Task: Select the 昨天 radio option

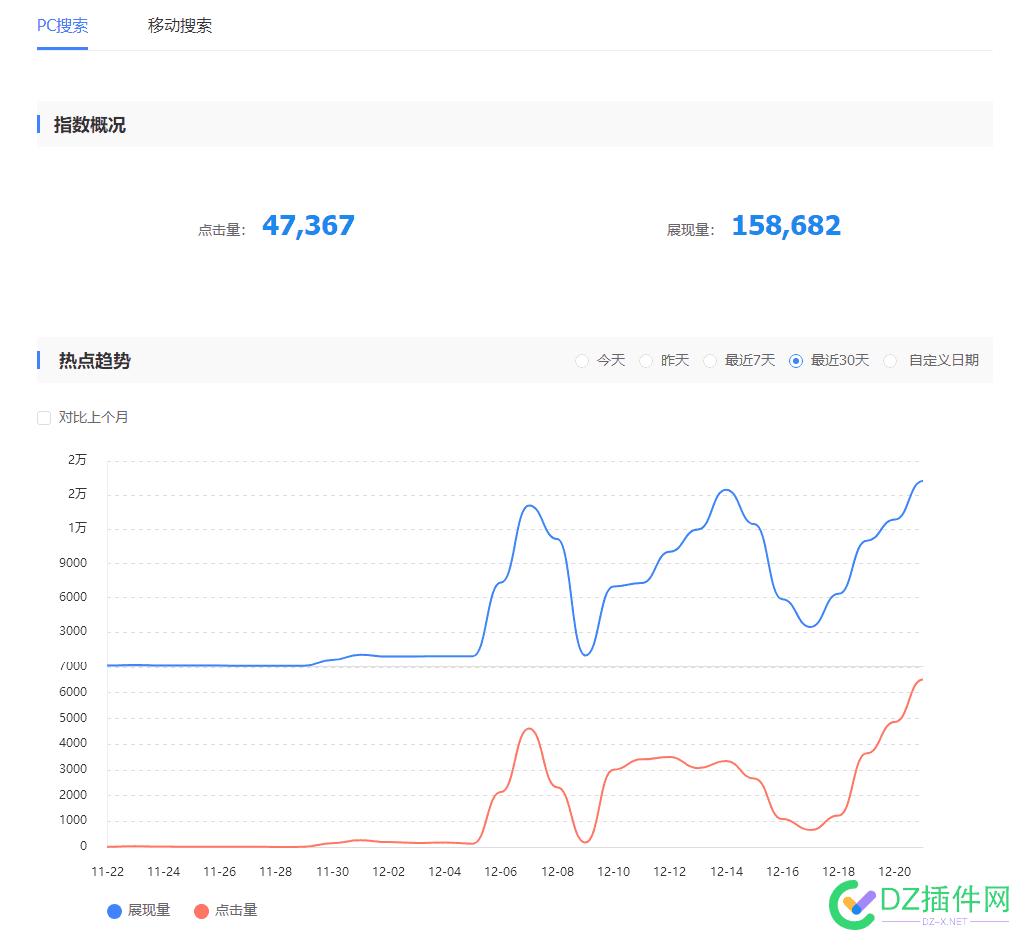Action: 646,361
